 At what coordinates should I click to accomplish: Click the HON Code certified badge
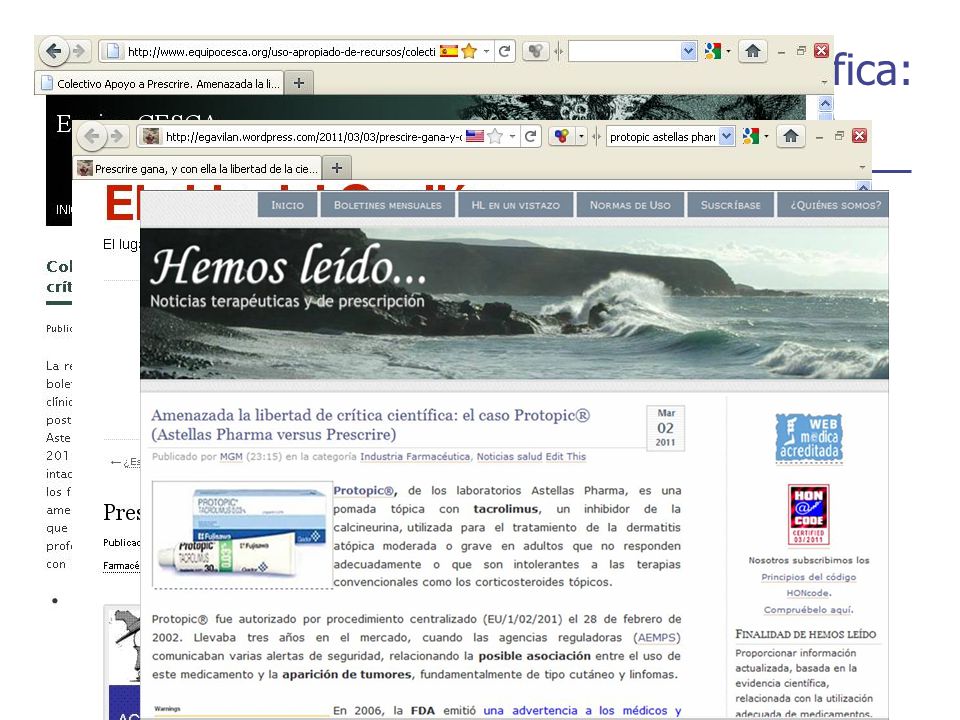[808, 514]
